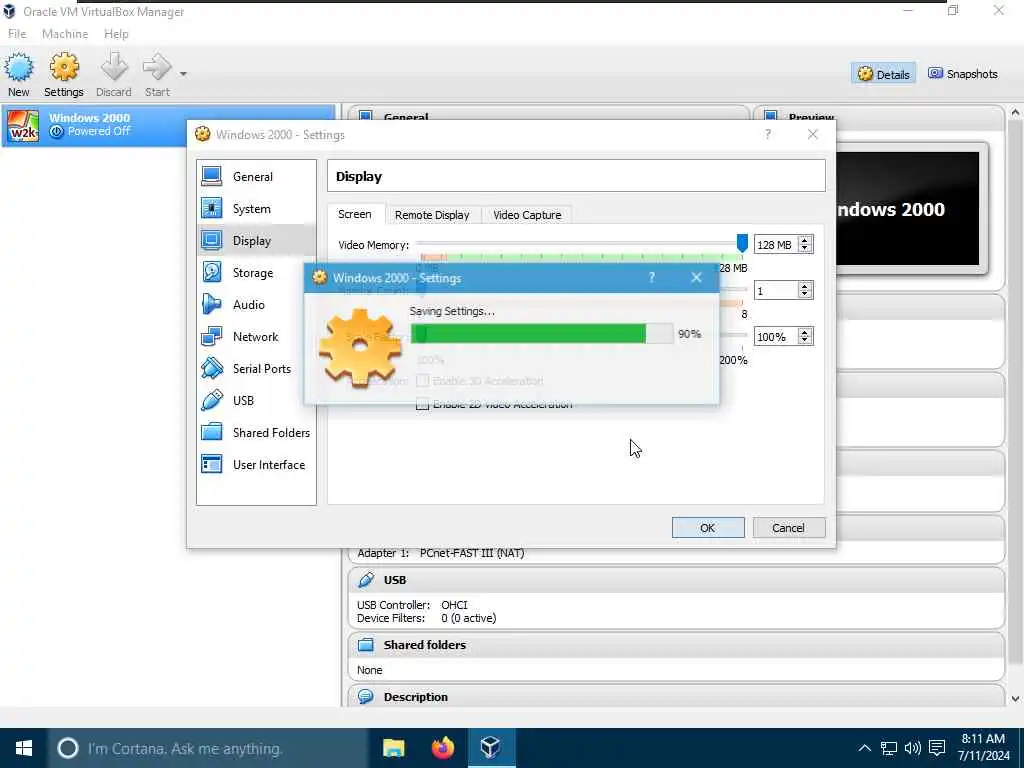Click help question mark in Display settings

pos(767,134)
